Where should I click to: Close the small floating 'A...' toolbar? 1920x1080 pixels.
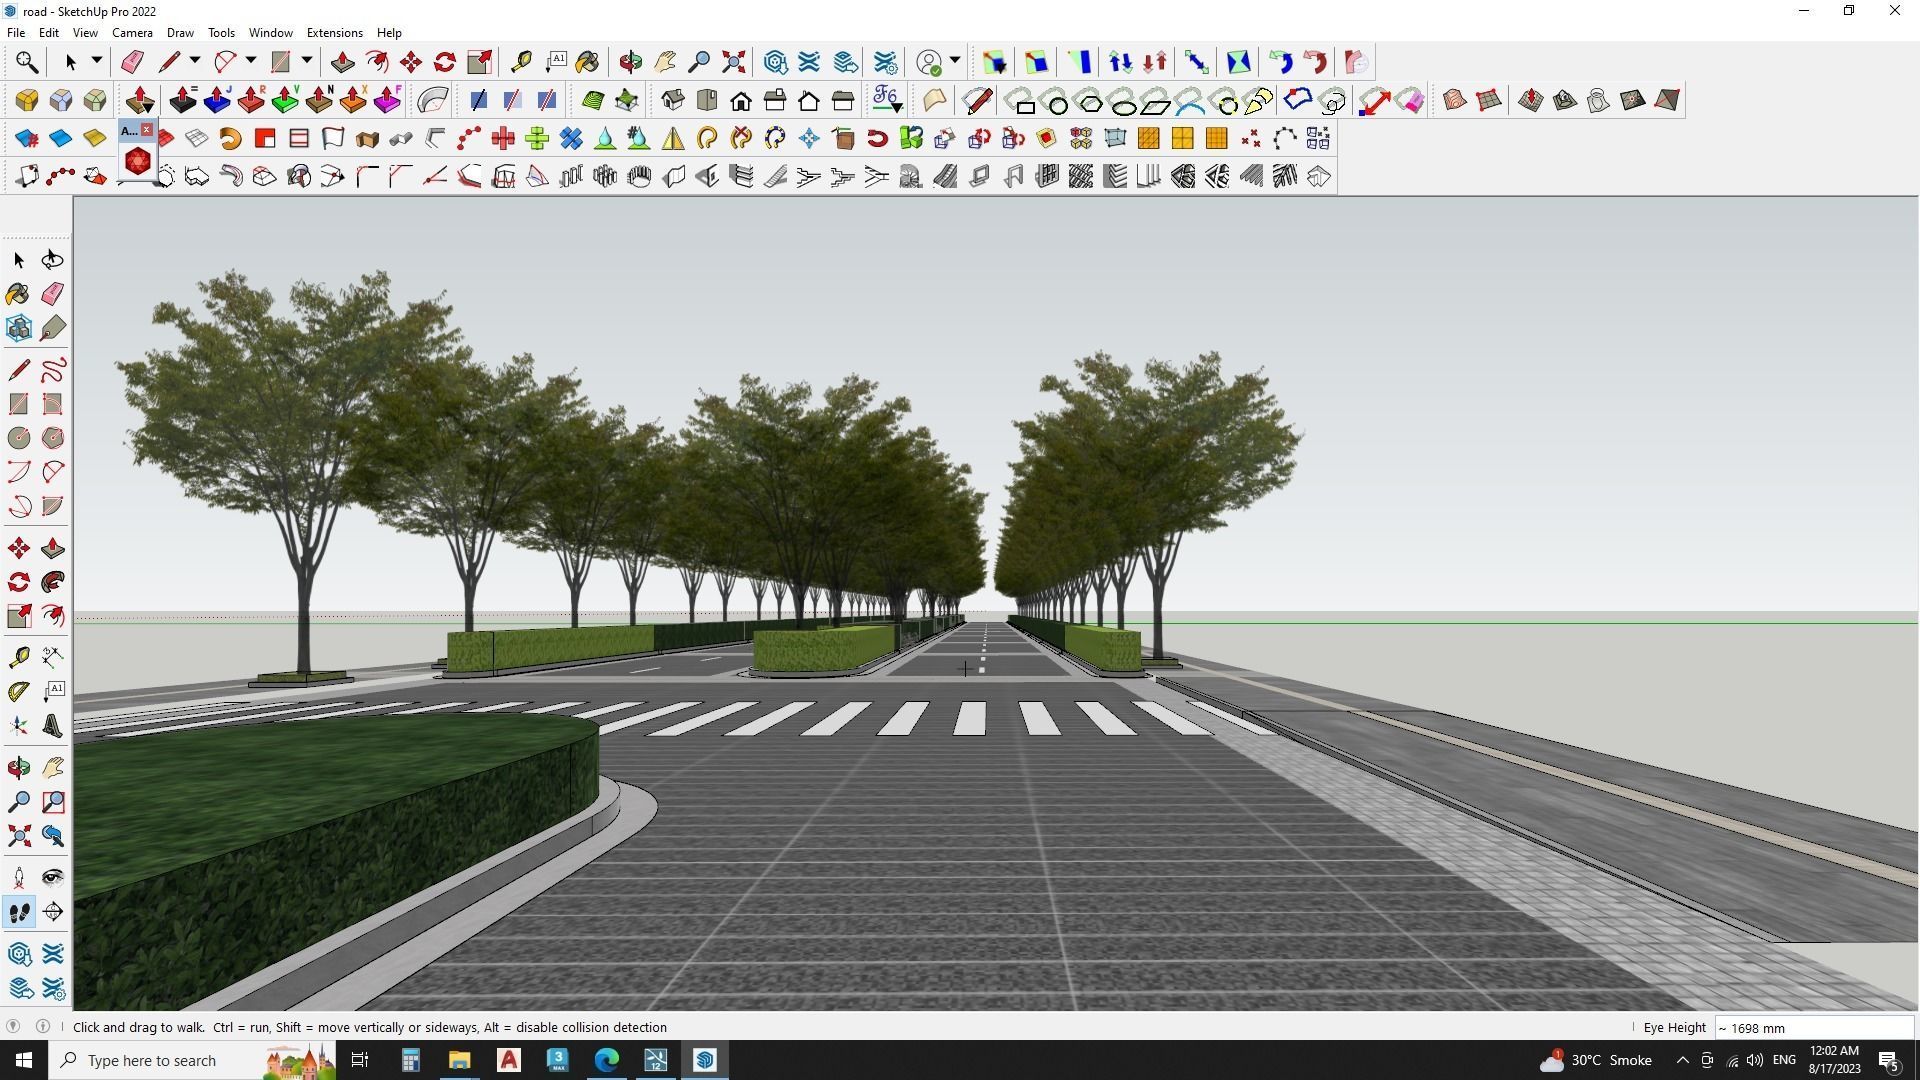click(x=147, y=130)
